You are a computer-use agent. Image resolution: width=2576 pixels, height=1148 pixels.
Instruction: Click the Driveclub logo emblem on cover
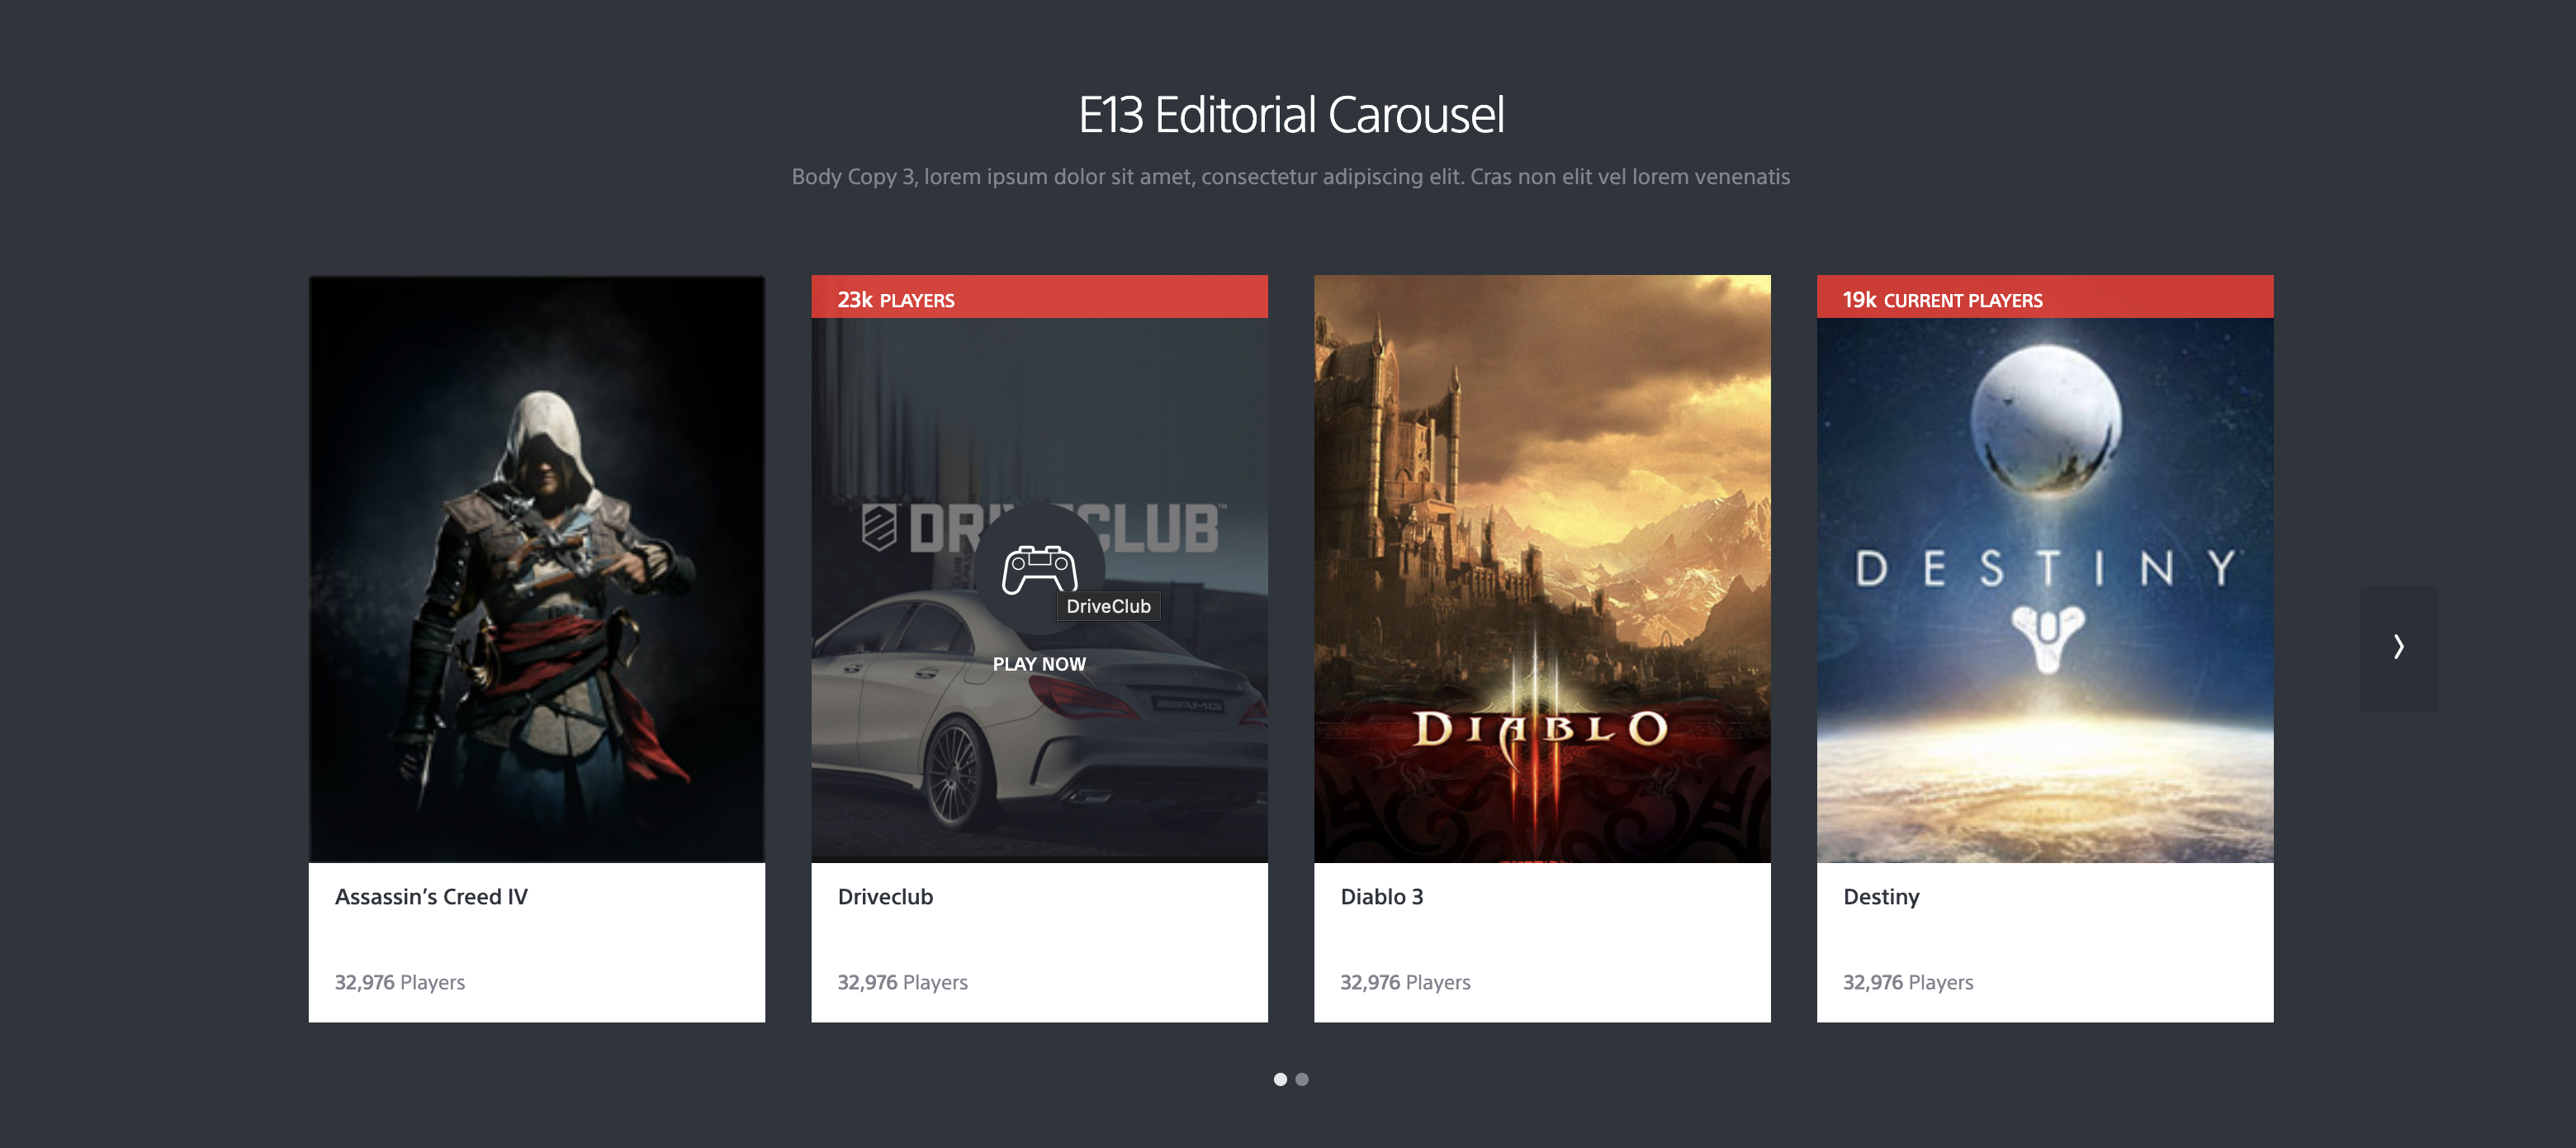879,527
